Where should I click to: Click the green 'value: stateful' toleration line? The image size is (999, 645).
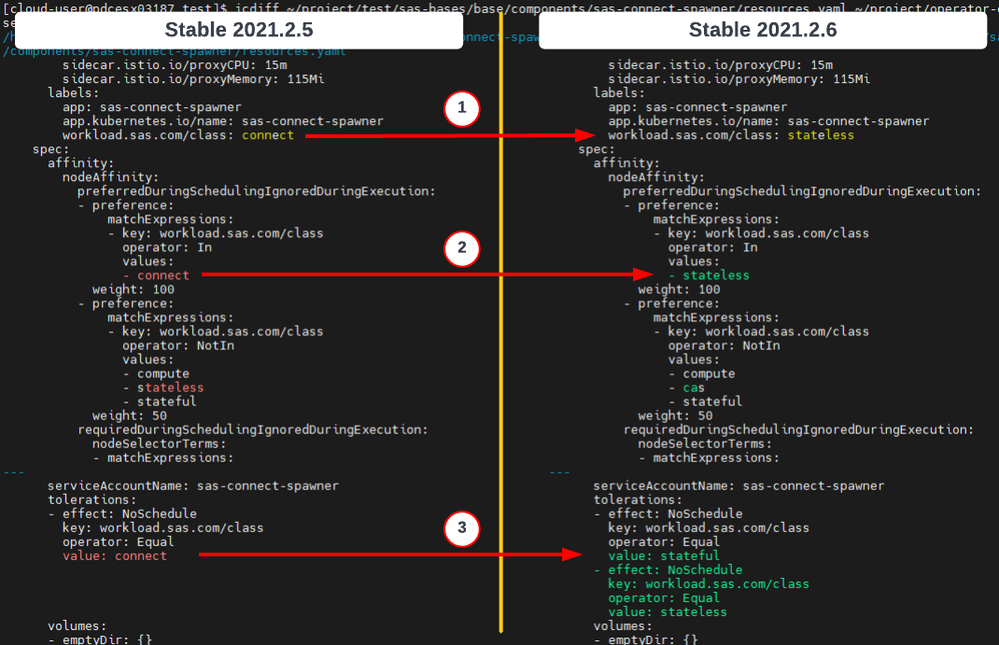(x=663, y=556)
